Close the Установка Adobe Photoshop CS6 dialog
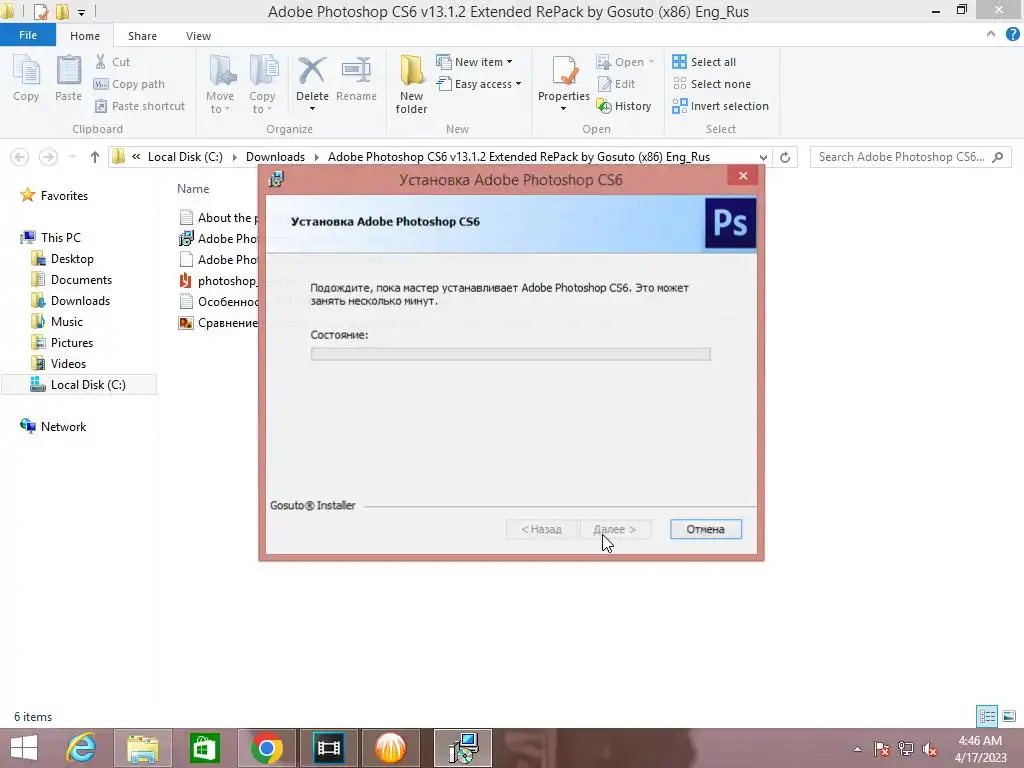The width and height of the screenshot is (1024, 768). click(743, 176)
